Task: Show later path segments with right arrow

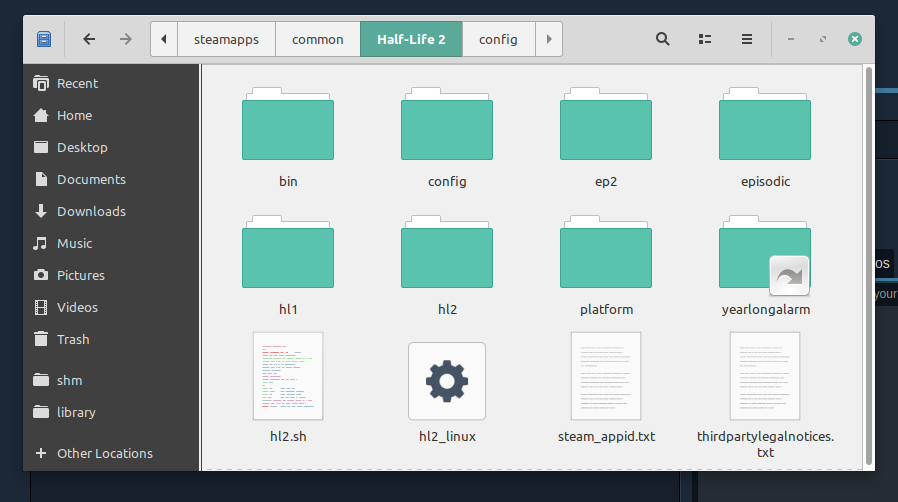Action: [549, 39]
